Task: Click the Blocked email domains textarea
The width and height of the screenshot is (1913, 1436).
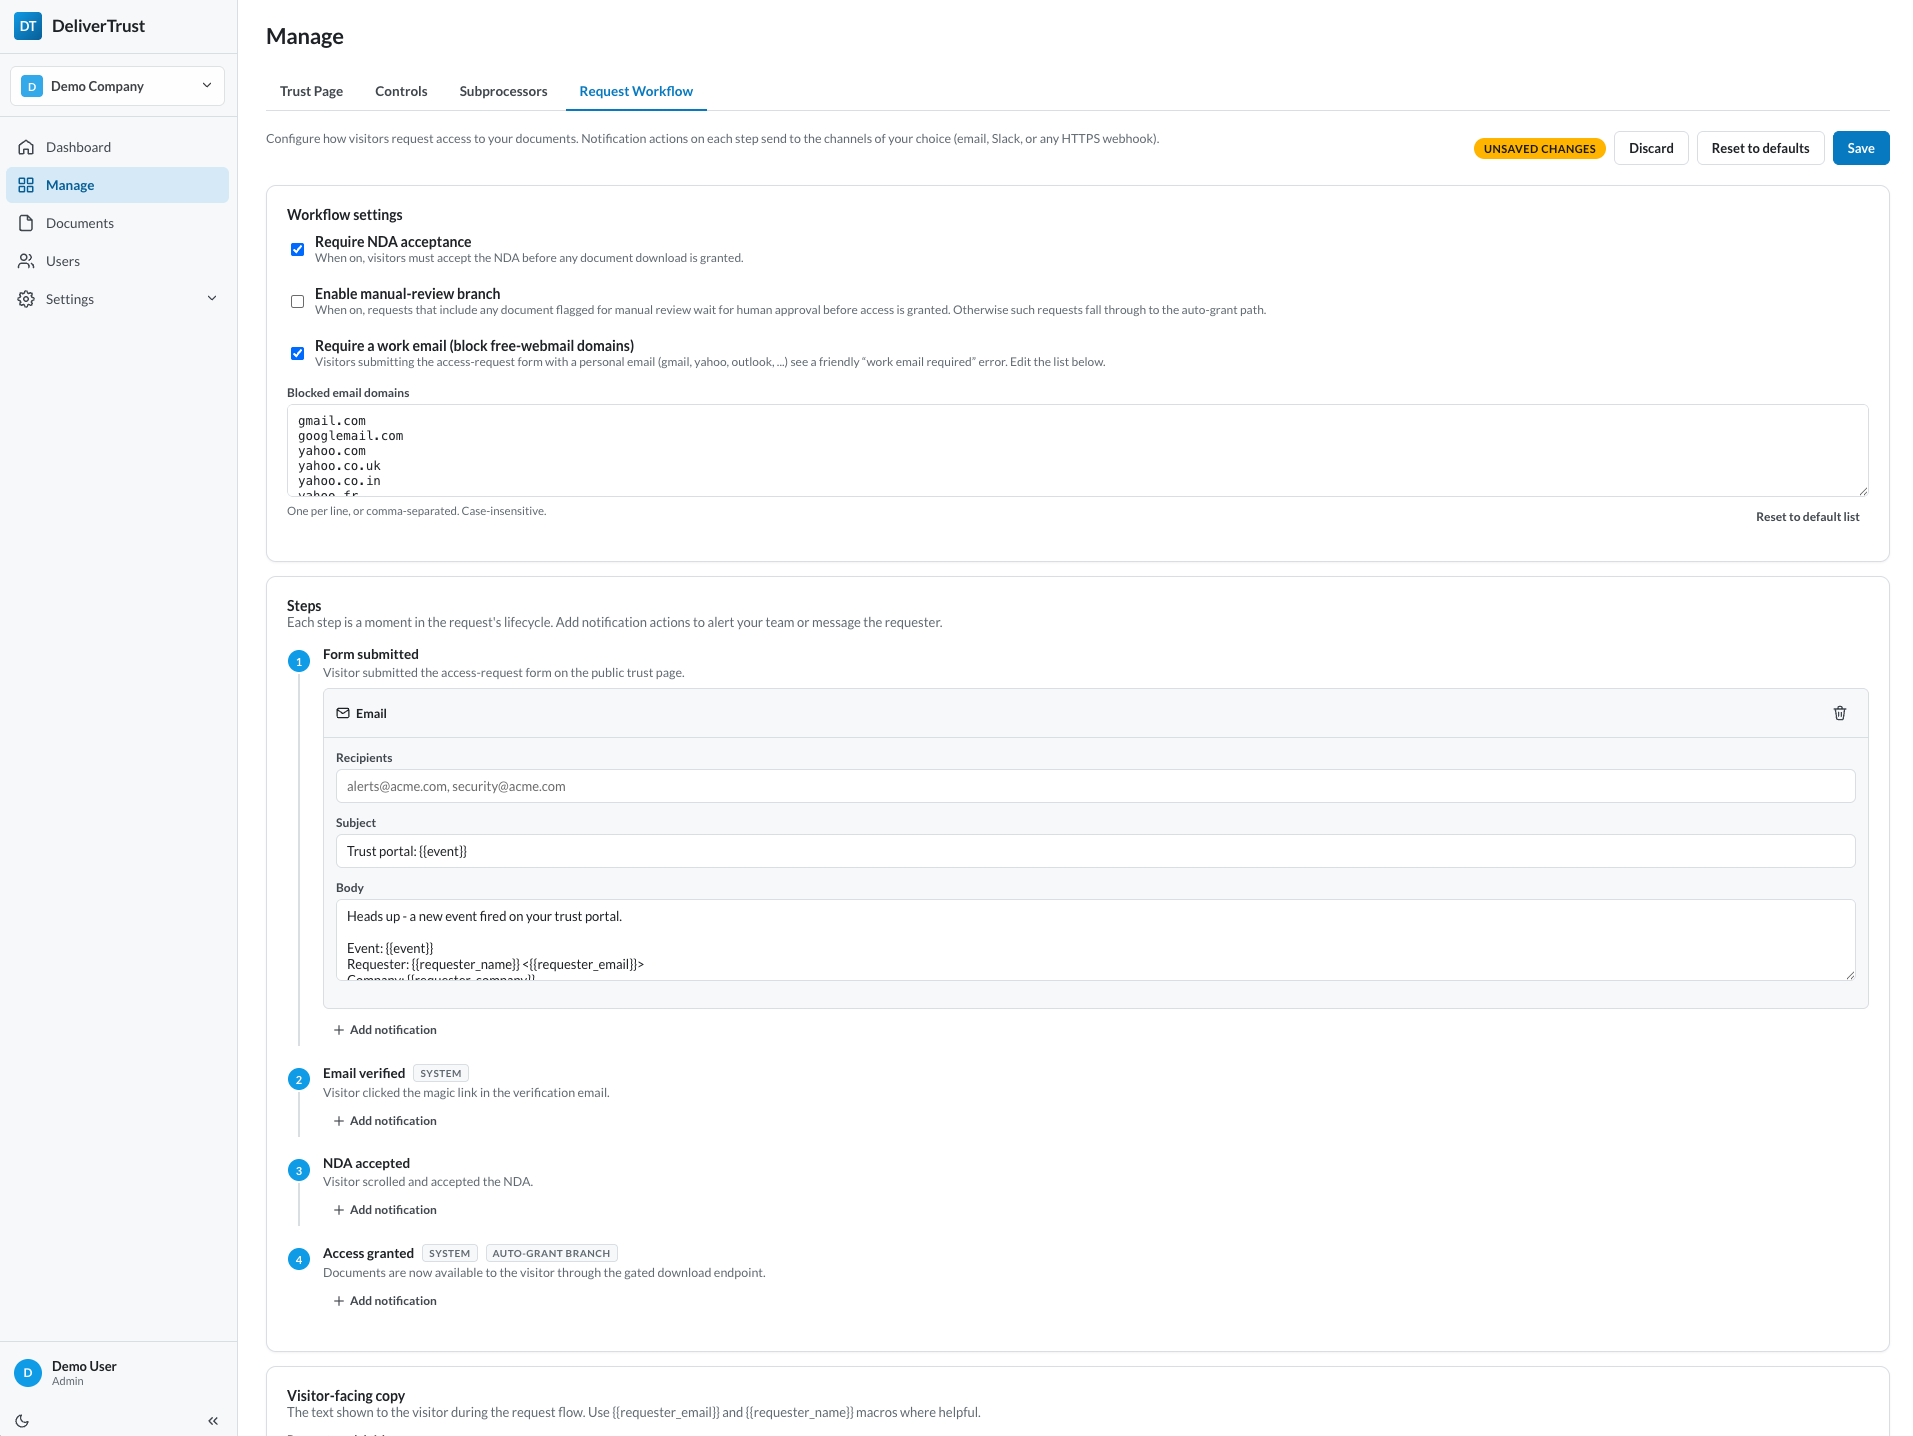Action: point(1077,450)
